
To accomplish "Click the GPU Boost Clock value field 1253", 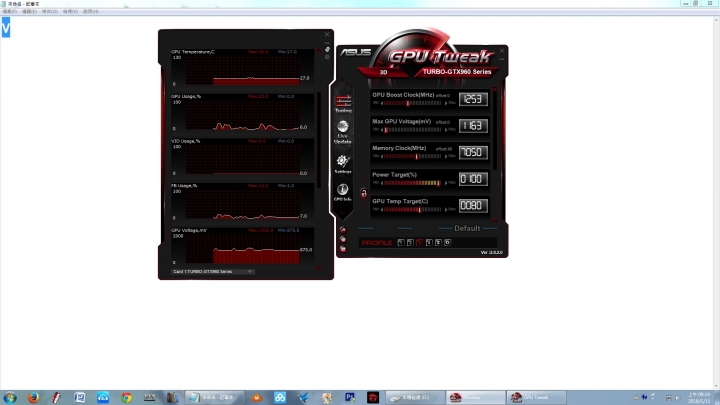I will (473, 99).
